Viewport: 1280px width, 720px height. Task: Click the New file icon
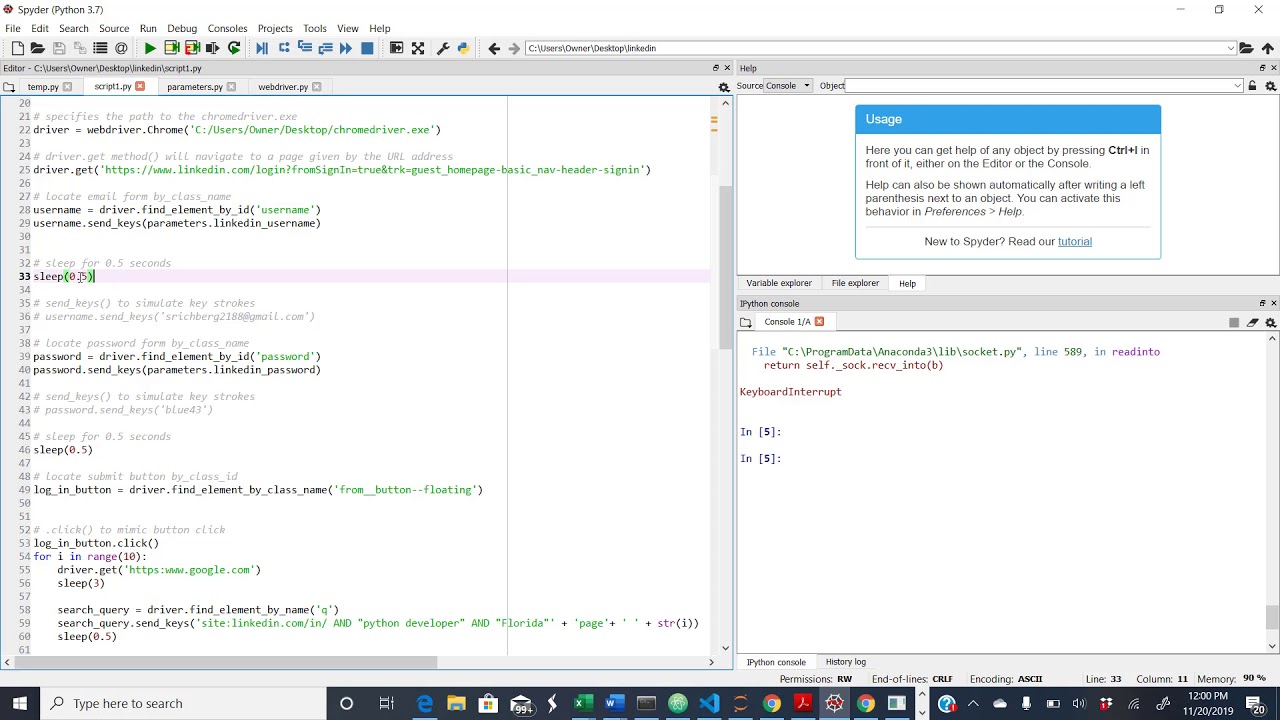click(17, 48)
